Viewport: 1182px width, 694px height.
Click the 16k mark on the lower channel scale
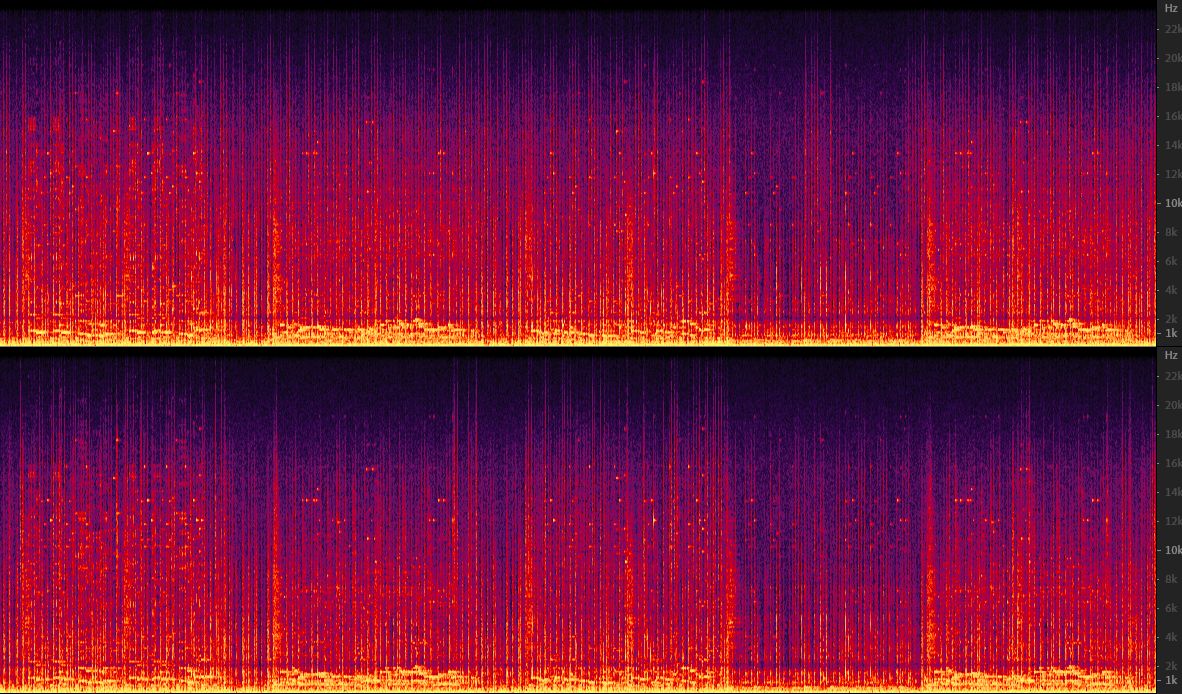coord(1172,463)
